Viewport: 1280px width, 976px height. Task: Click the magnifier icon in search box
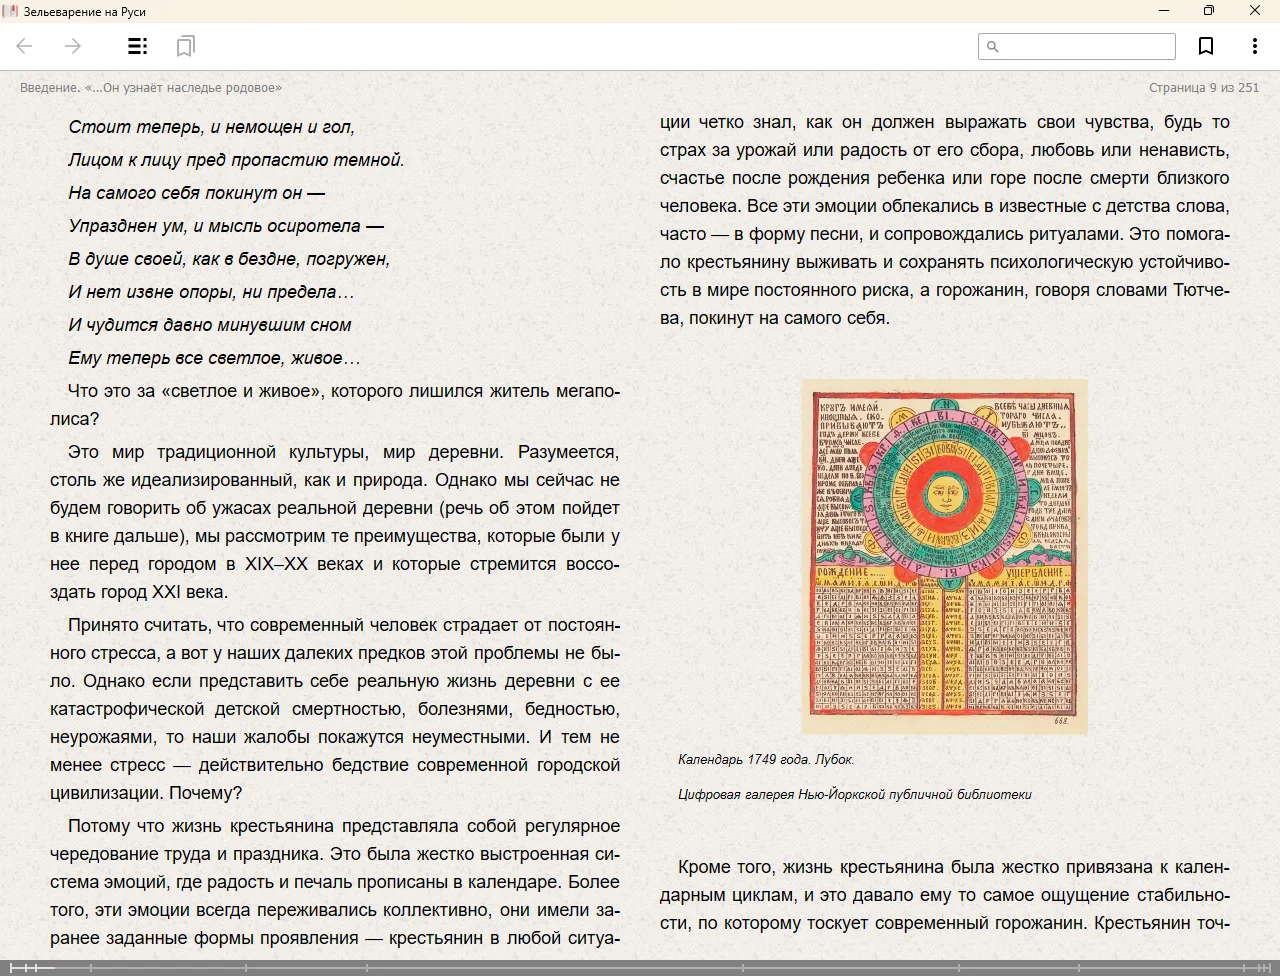point(993,47)
